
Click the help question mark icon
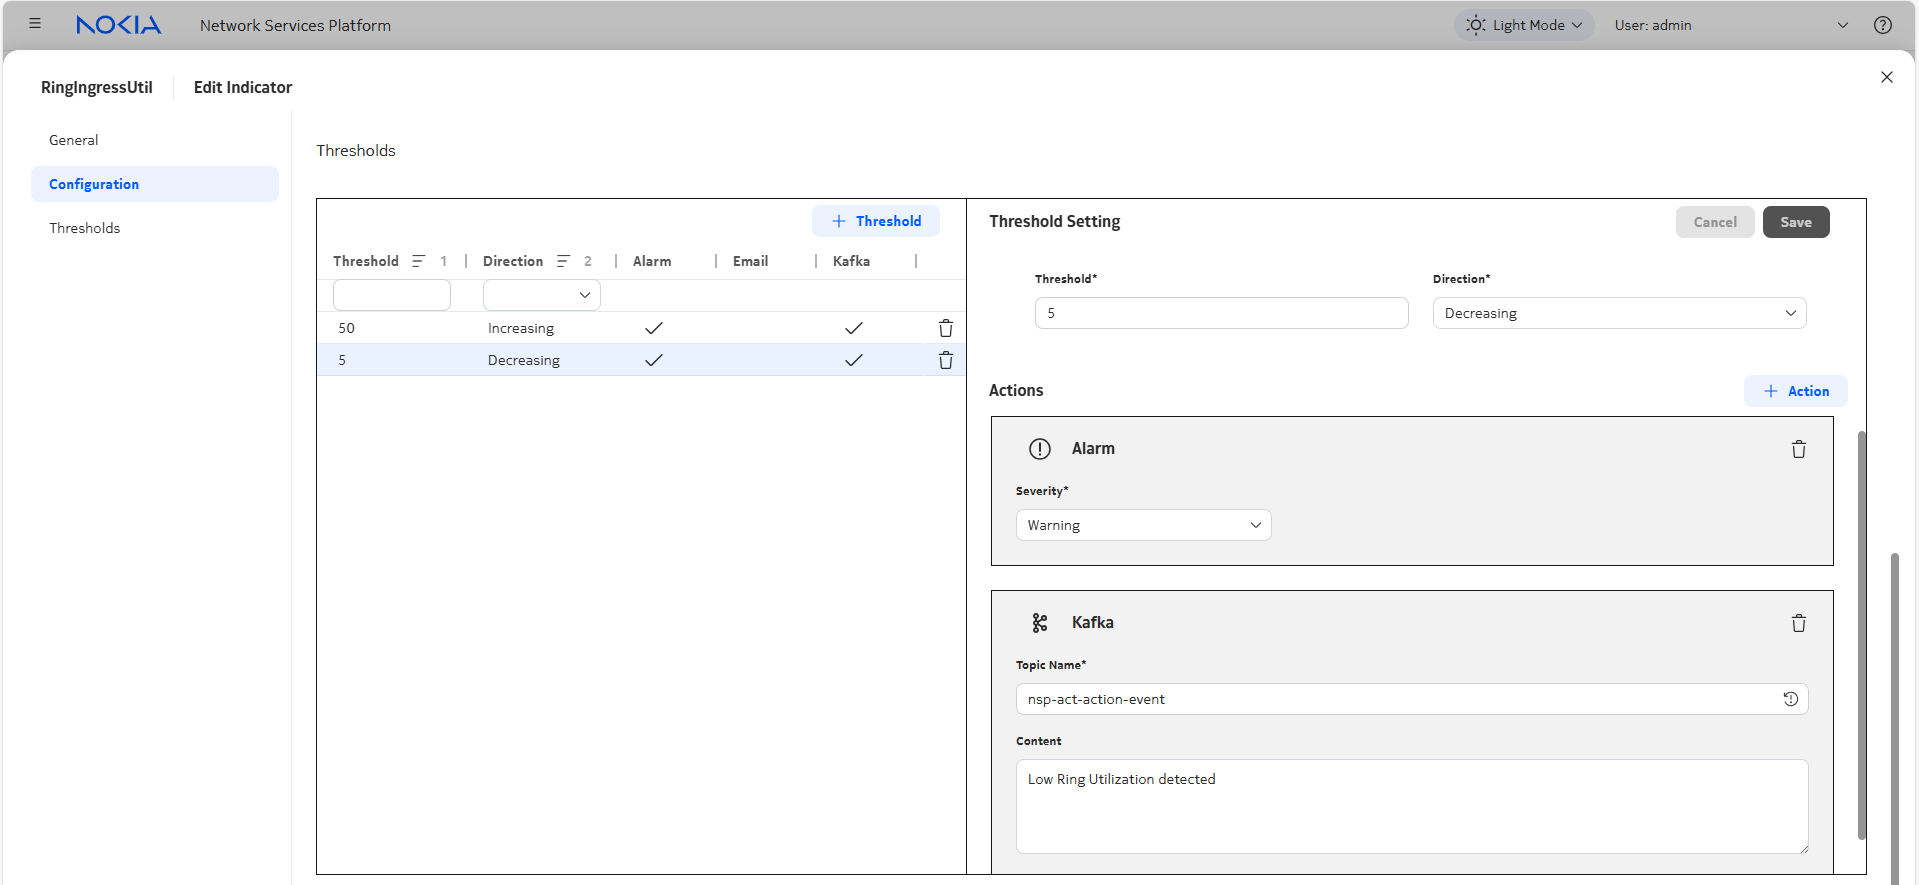(1882, 25)
